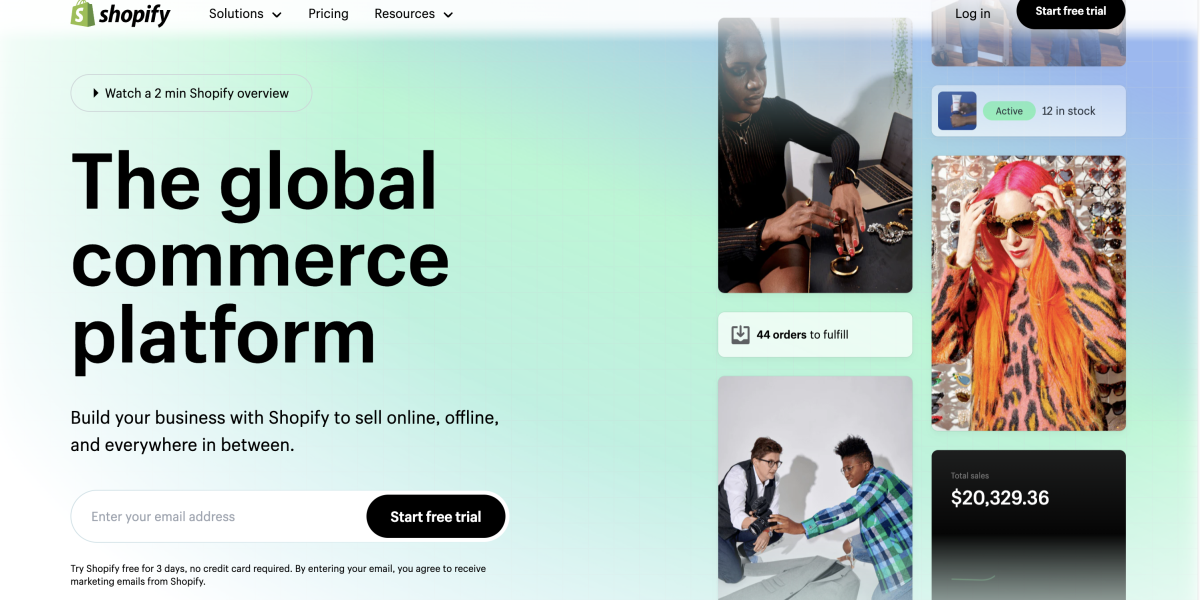Click the photo of woman arranging jewelry
This screenshot has width=1200, height=600.
[x=815, y=155]
